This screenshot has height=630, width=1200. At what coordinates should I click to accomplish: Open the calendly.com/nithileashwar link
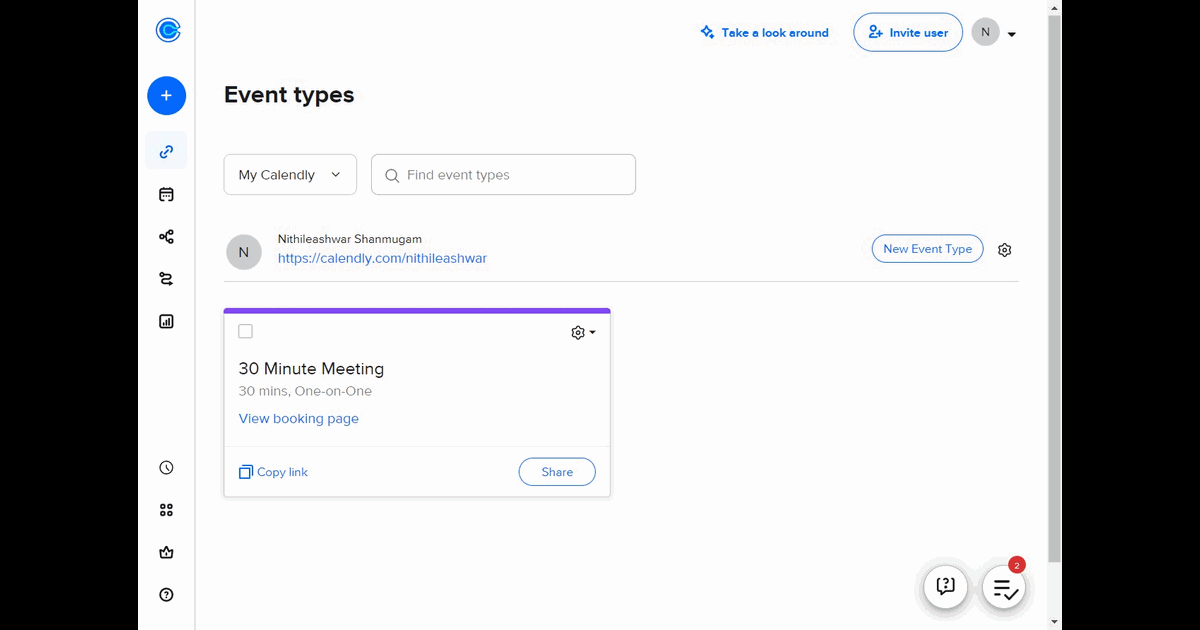(x=382, y=258)
